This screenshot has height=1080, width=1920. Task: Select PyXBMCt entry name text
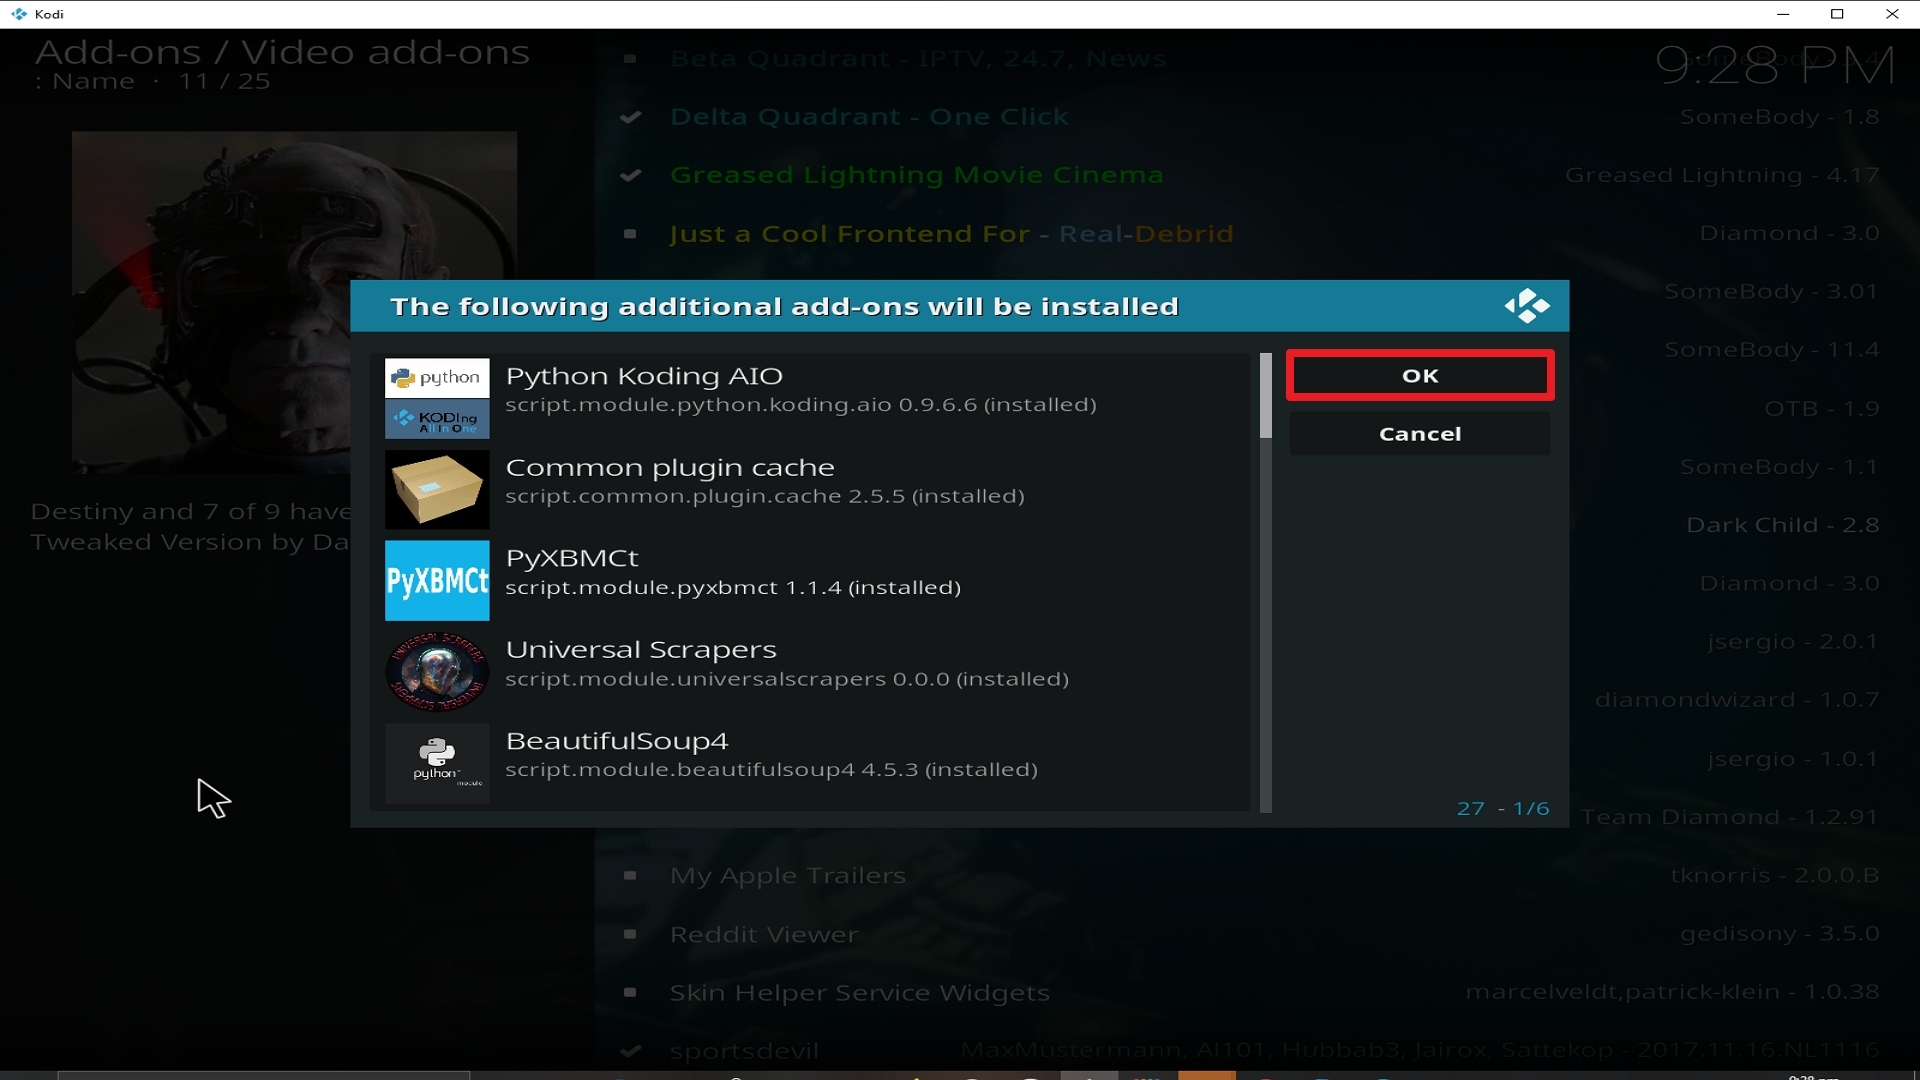[572, 558]
